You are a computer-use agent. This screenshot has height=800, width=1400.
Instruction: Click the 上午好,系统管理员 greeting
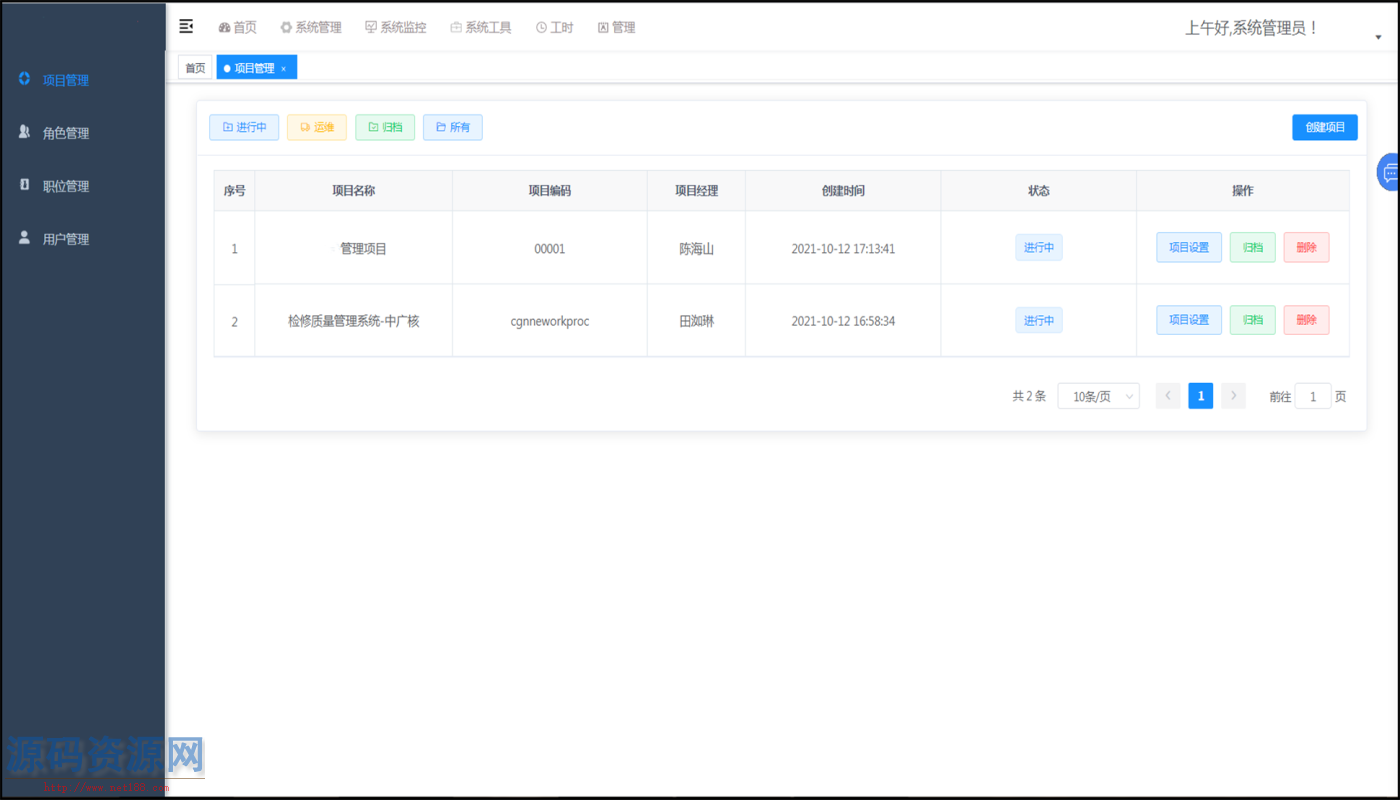pyautogui.click(x=1251, y=28)
